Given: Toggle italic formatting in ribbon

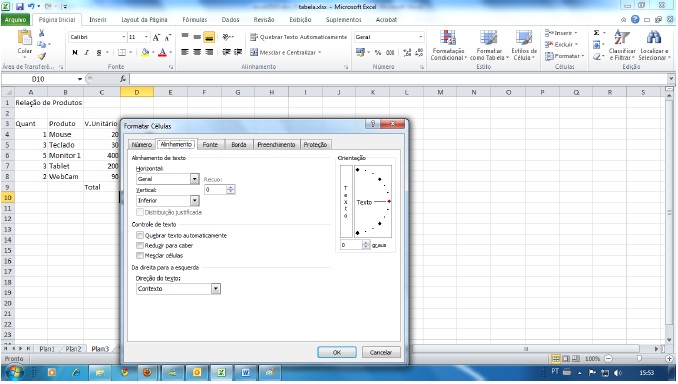Looking at the screenshot, I should tap(86, 52).
